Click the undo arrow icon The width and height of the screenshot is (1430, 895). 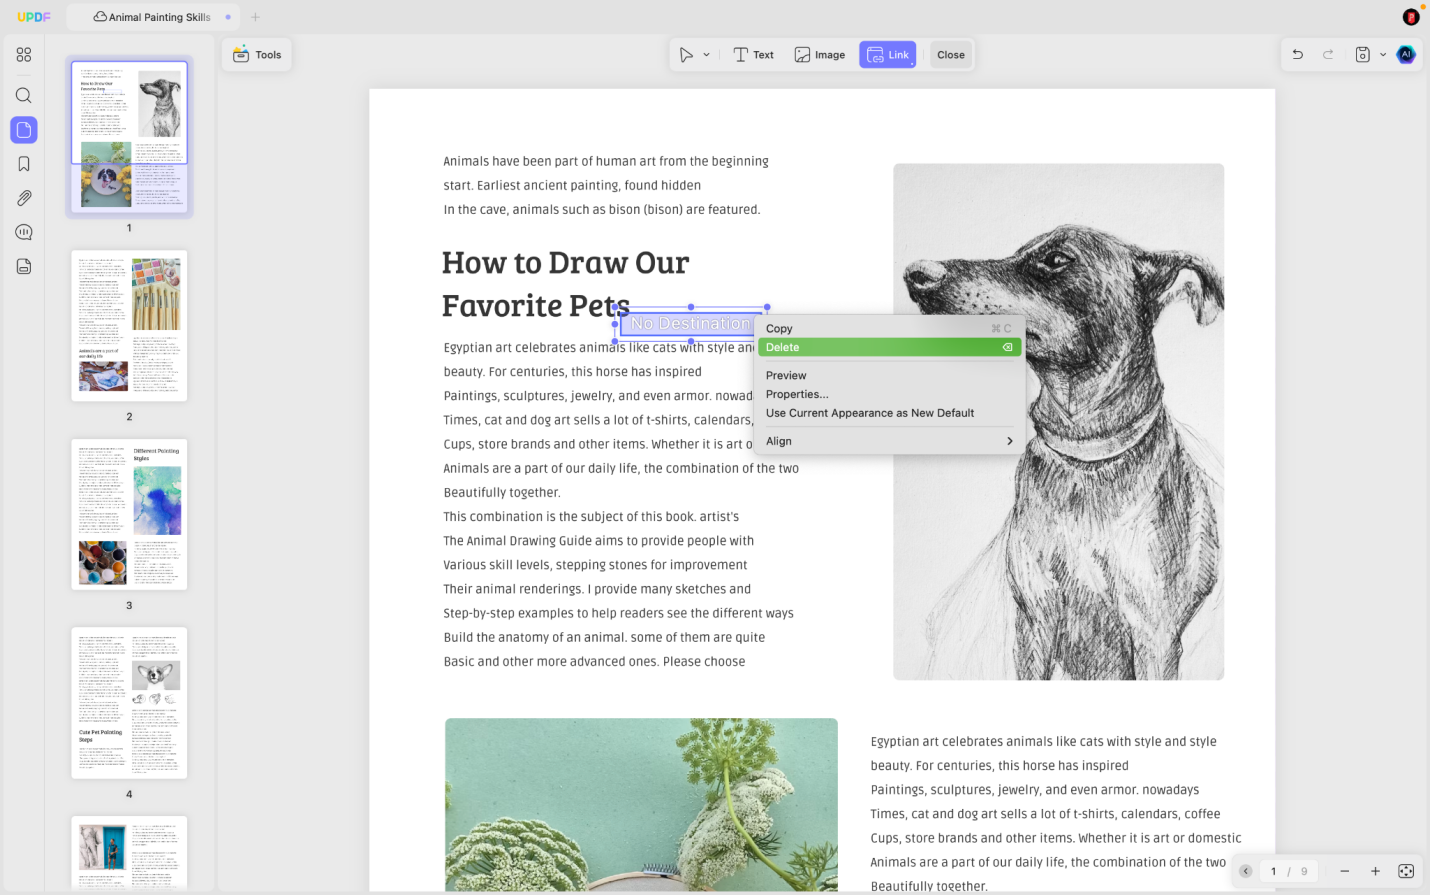click(1298, 55)
